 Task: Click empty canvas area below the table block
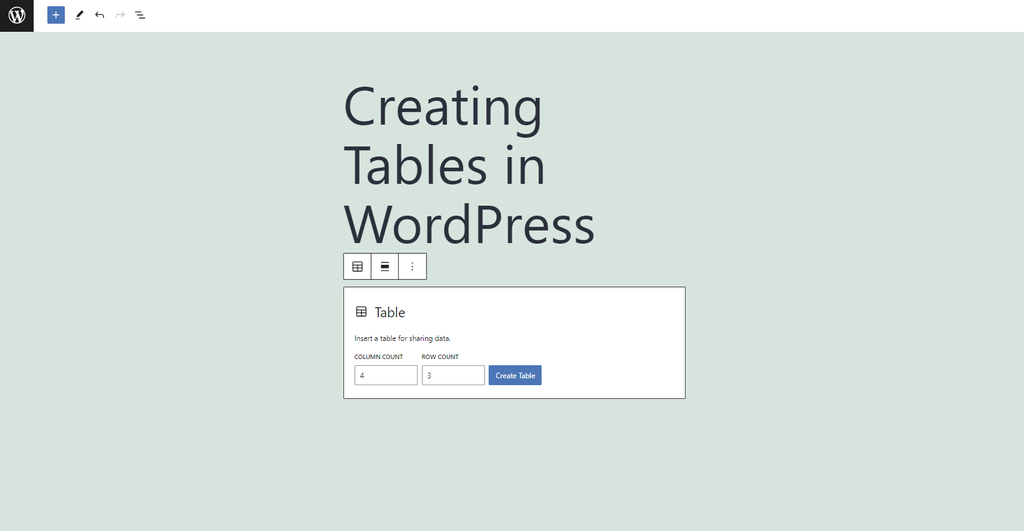click(514, 464)
